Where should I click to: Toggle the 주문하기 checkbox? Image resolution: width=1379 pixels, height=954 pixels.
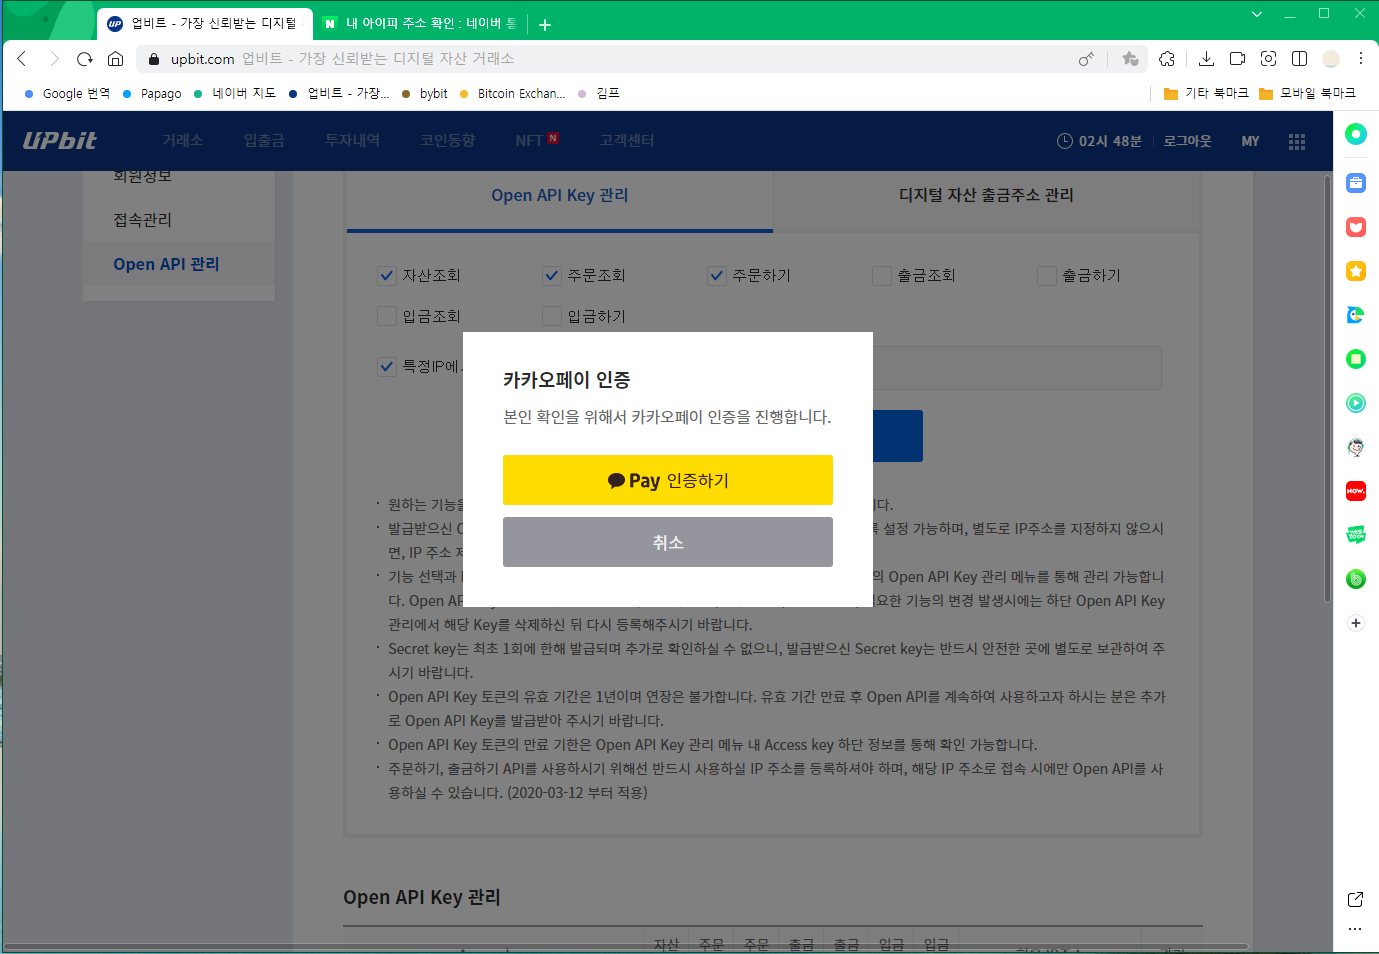717,276
